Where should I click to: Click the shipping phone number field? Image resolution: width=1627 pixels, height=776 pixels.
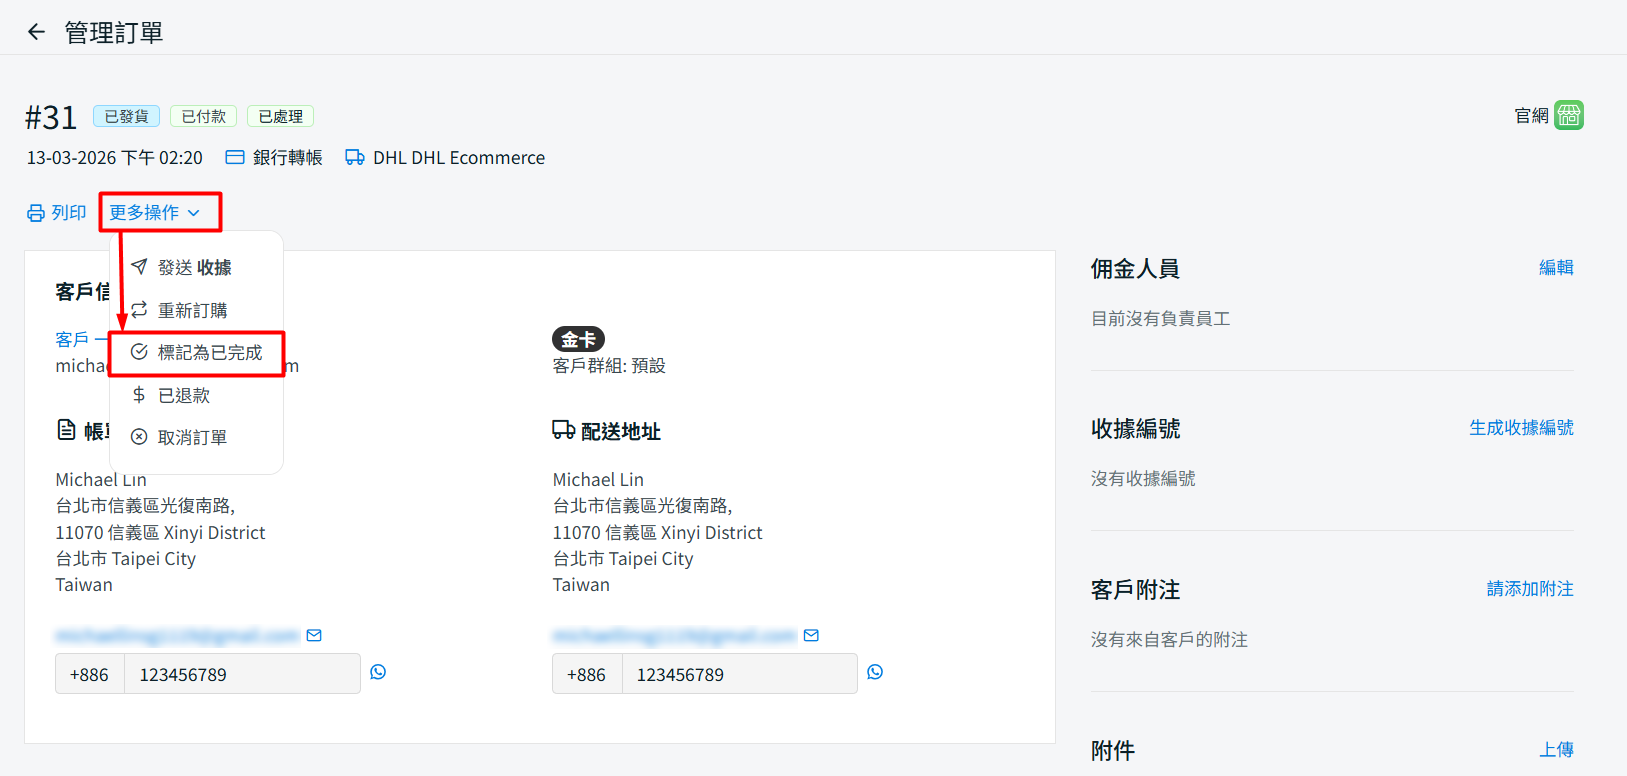(738, 674)
